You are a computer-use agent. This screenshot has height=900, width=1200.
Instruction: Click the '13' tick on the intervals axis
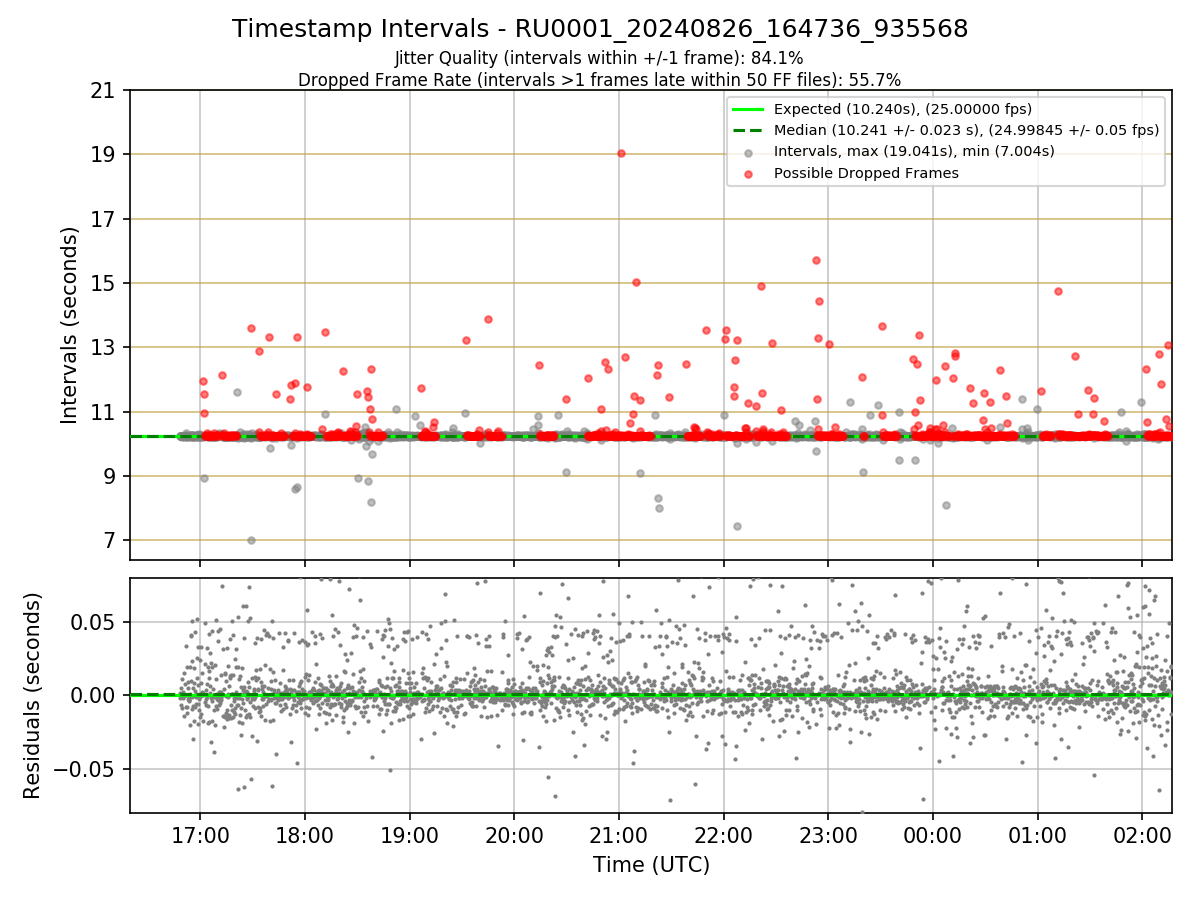coord(104,347)
